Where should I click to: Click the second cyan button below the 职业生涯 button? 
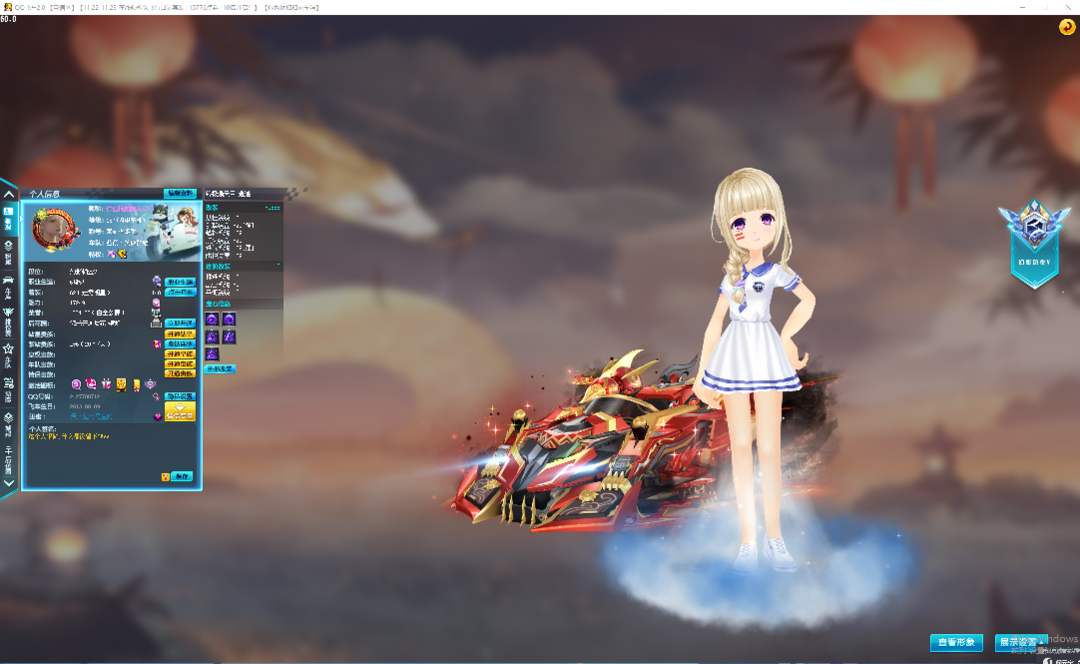(180, 292)
